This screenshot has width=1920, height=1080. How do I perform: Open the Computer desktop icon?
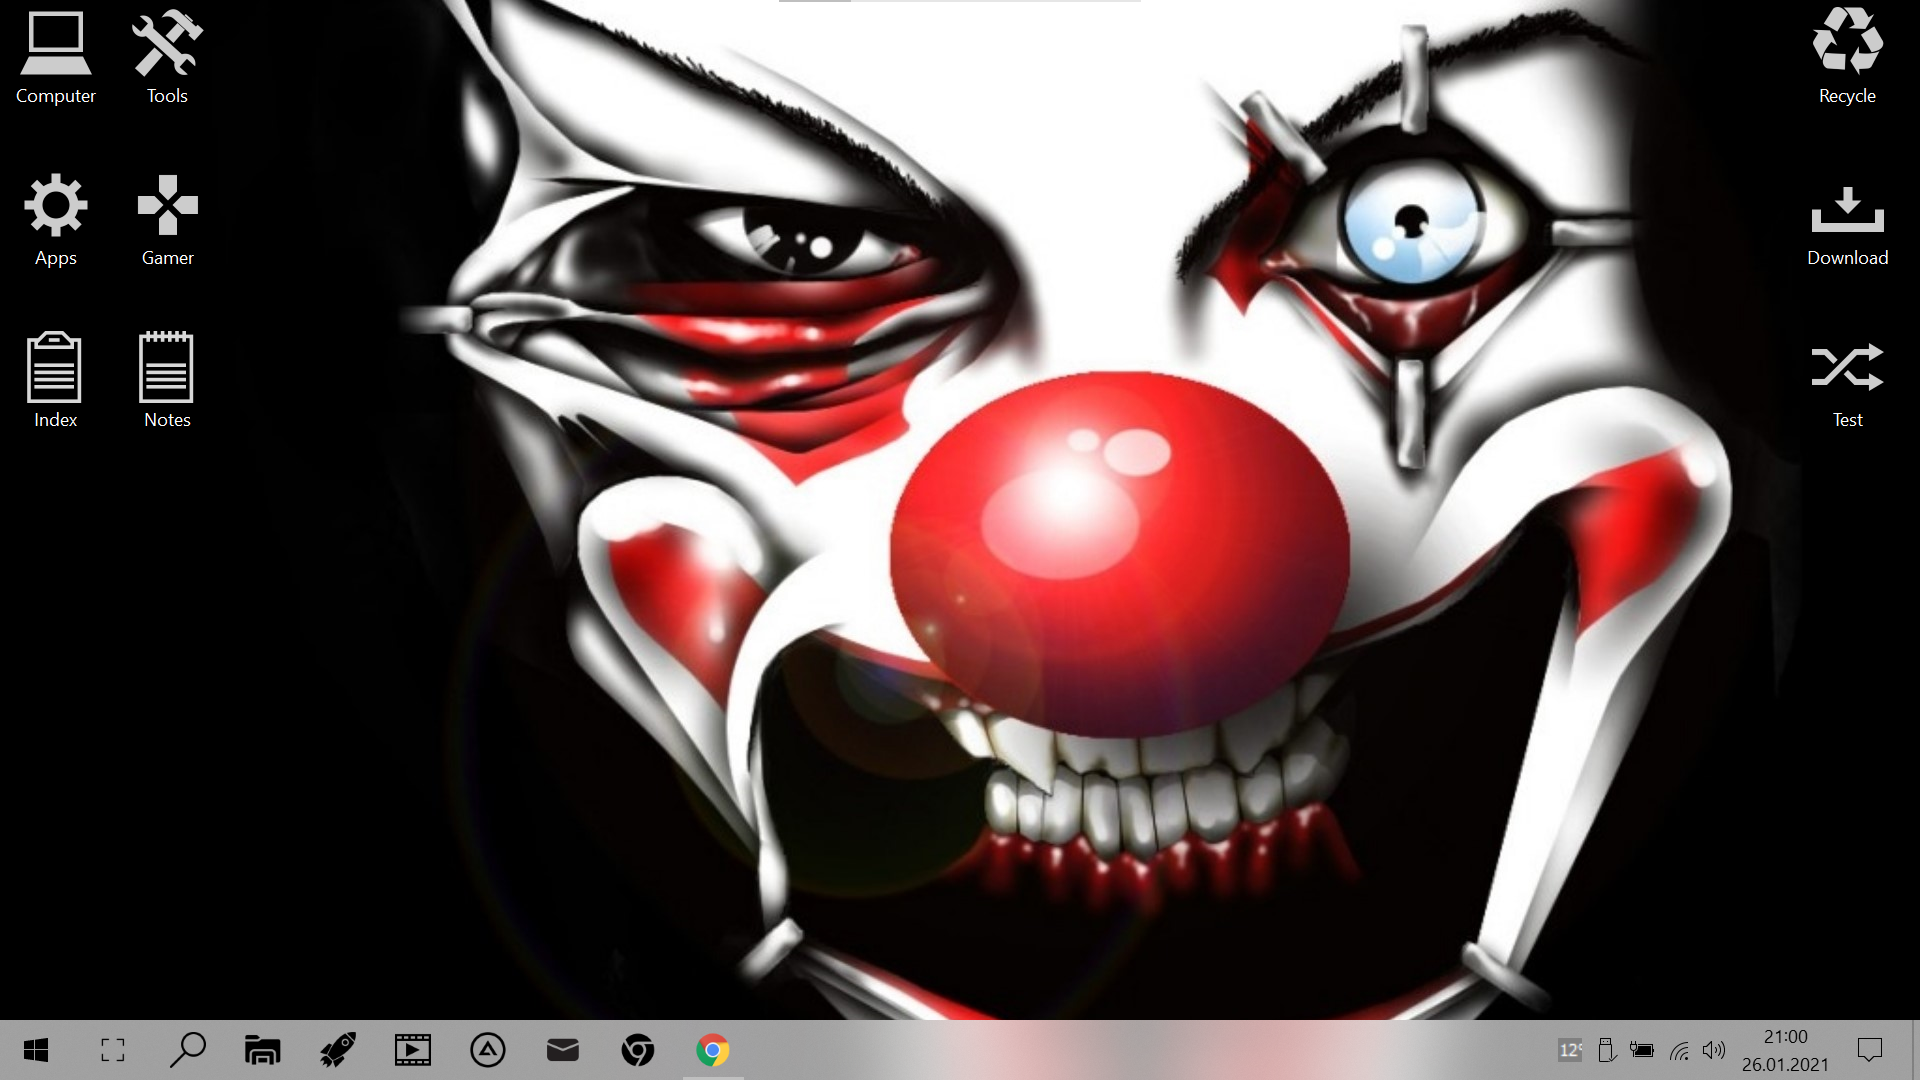pos(56,57)
